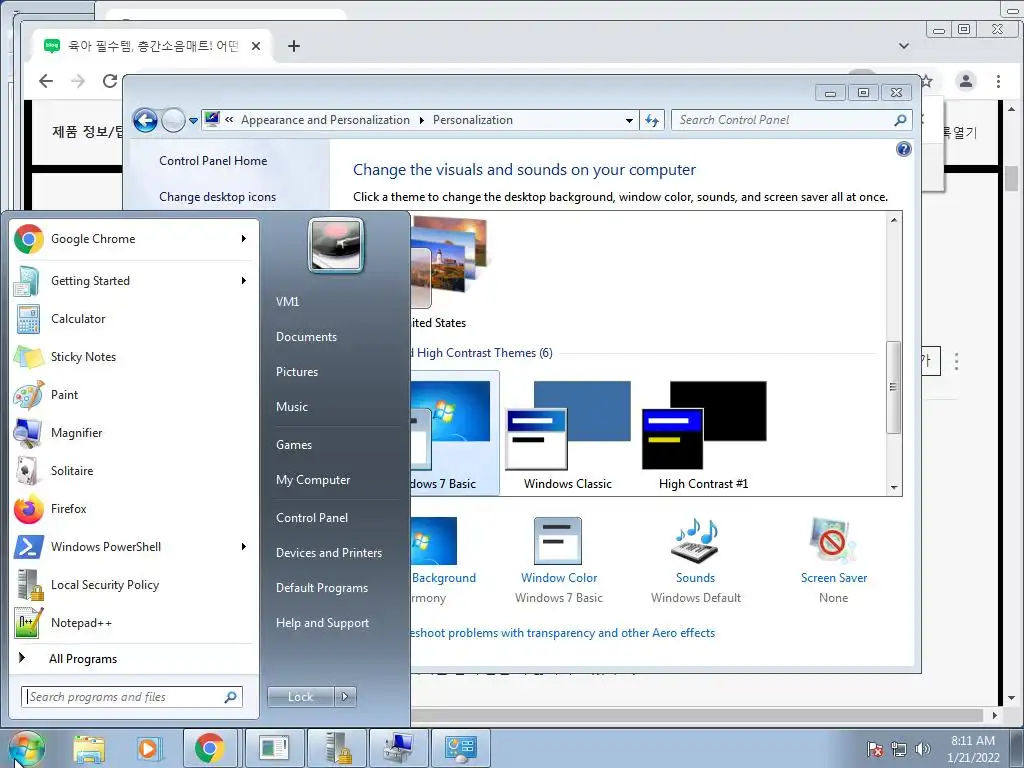This screenshot has width=1024, height=768.
Task: Click the network tray icon
Action: pos(899,749)
